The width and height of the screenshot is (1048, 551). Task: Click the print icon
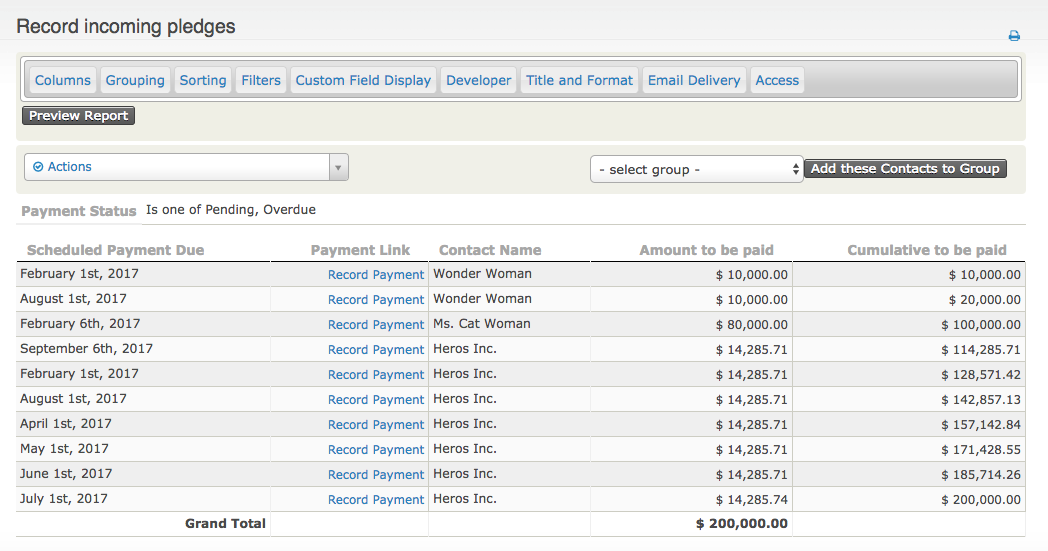1014,36
